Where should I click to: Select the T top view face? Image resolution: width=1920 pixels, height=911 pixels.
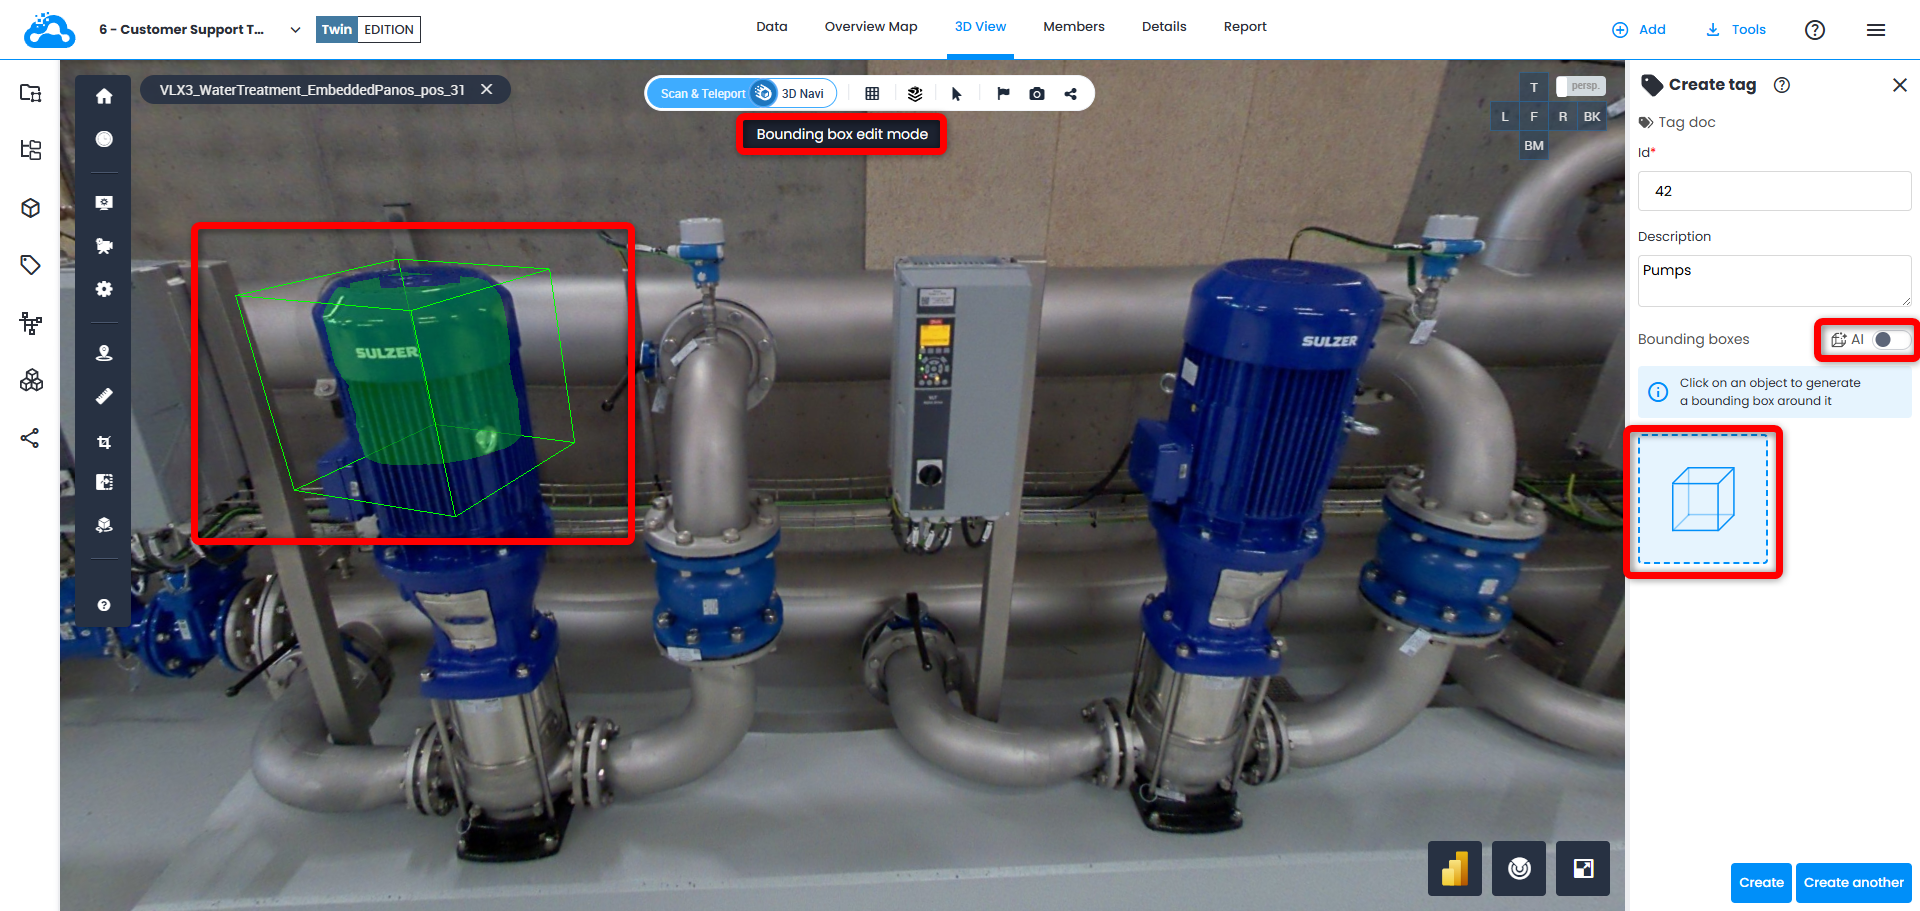coord(1534,87)
